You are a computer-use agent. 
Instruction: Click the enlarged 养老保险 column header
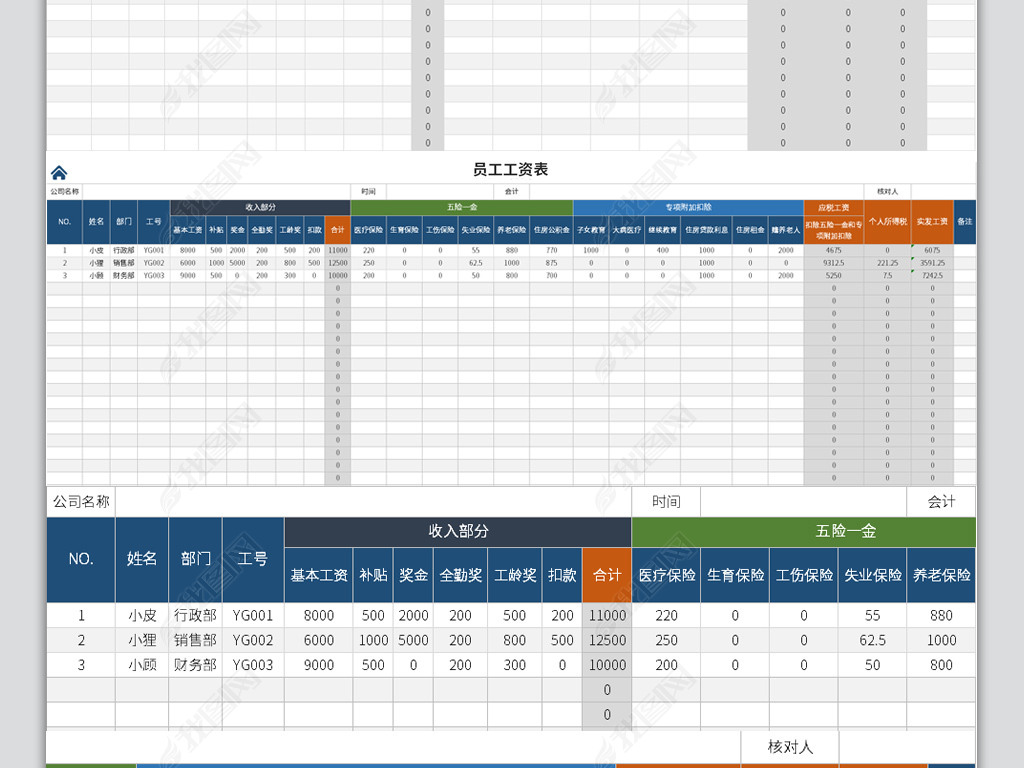[x=941, y=575]
